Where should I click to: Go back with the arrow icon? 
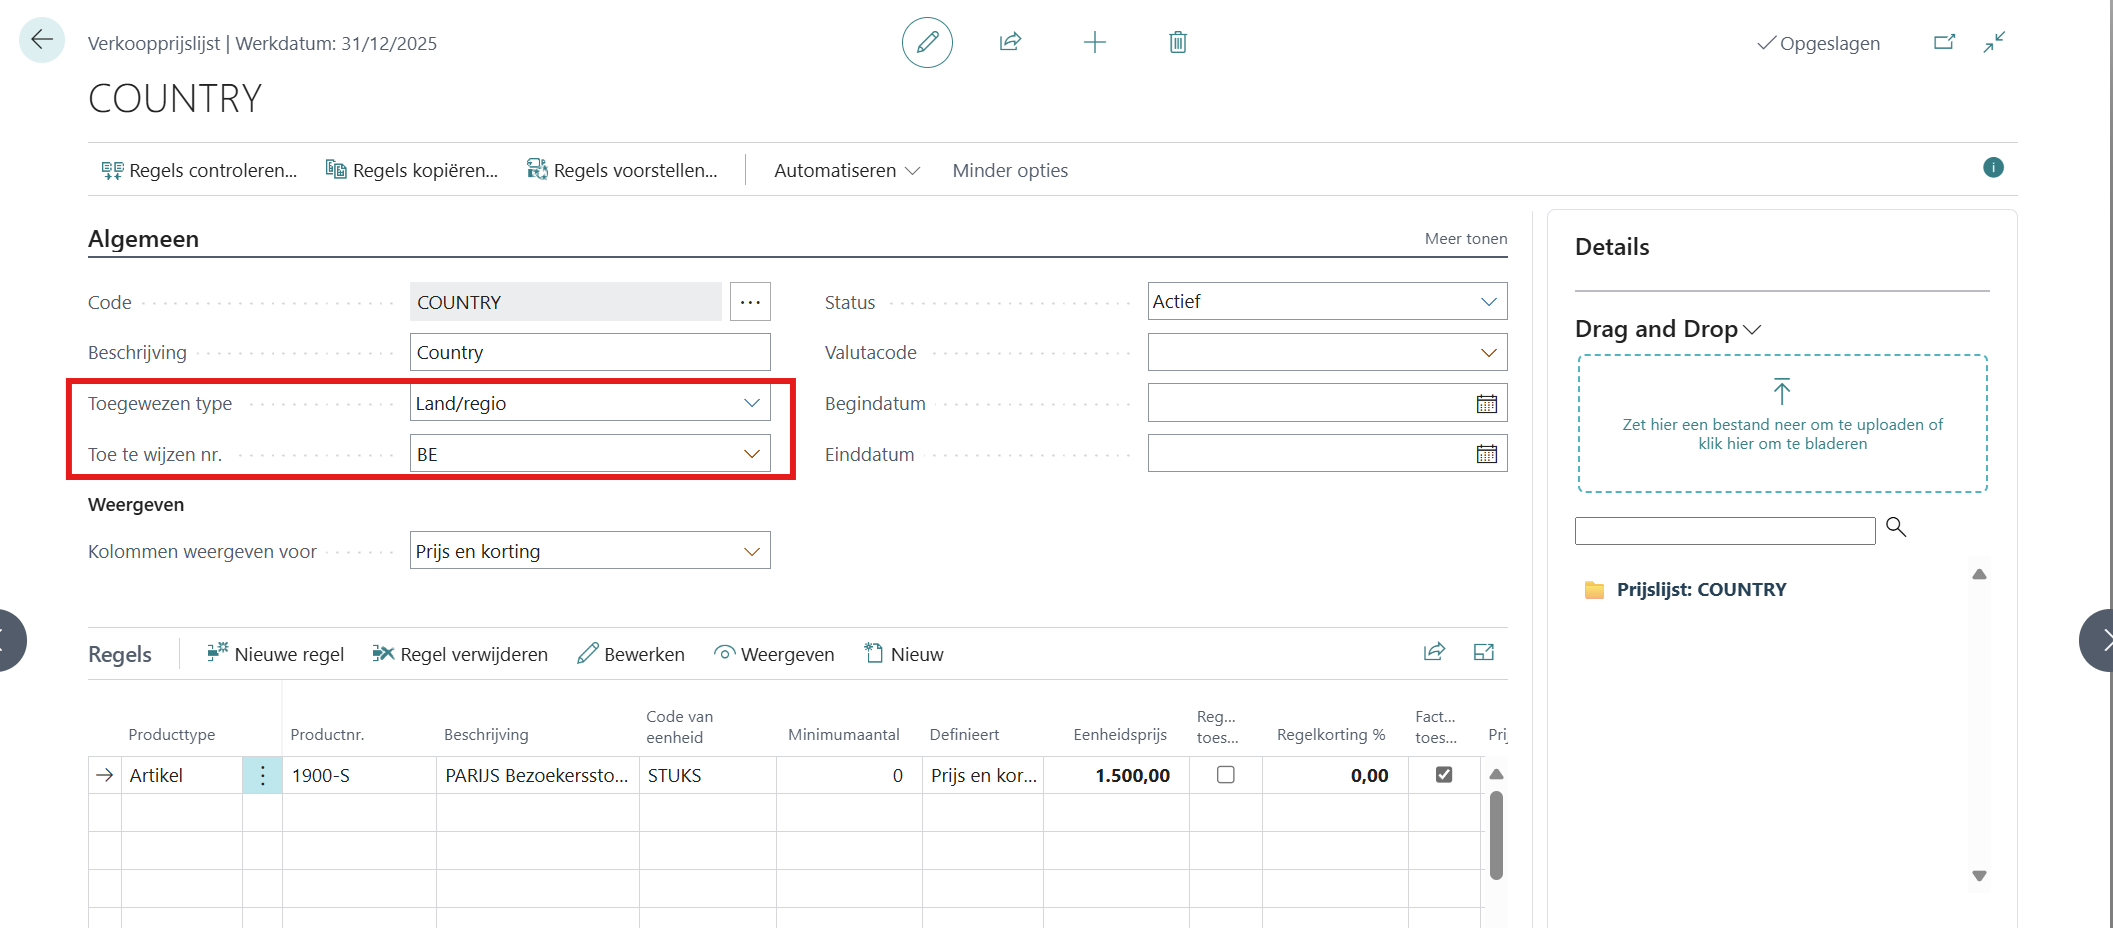(x=42, y=40)
